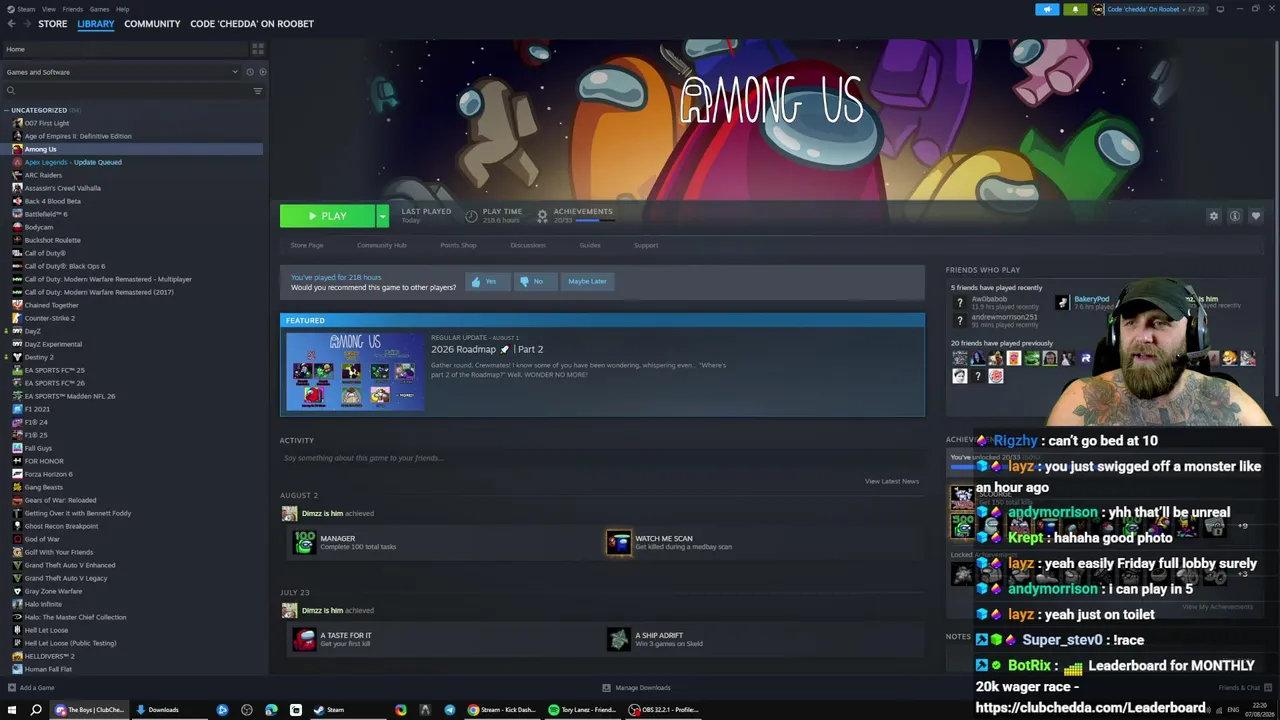Go forward with the navigation arrow
The height and width of the screenshot is (720, 1280).
tap(27, 24)
